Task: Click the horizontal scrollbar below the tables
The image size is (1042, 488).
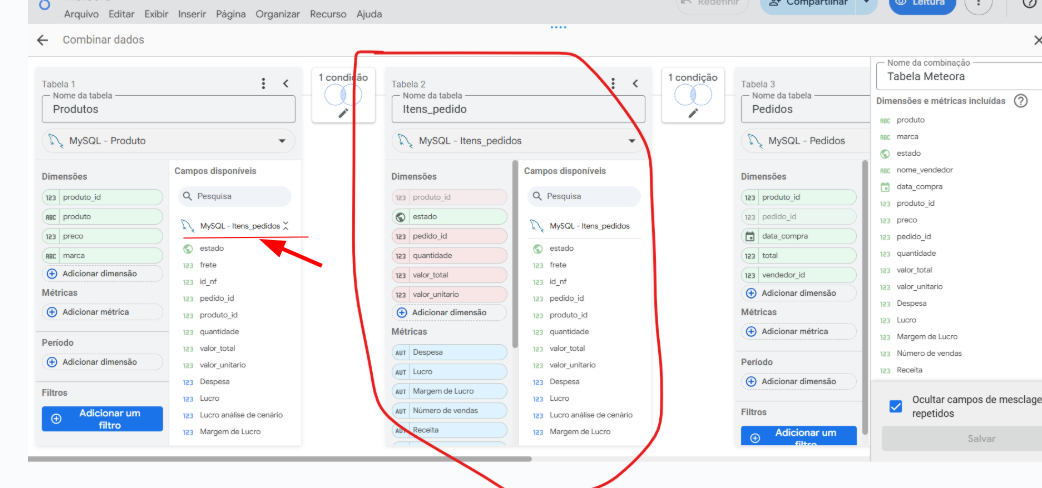Action: 279,459
